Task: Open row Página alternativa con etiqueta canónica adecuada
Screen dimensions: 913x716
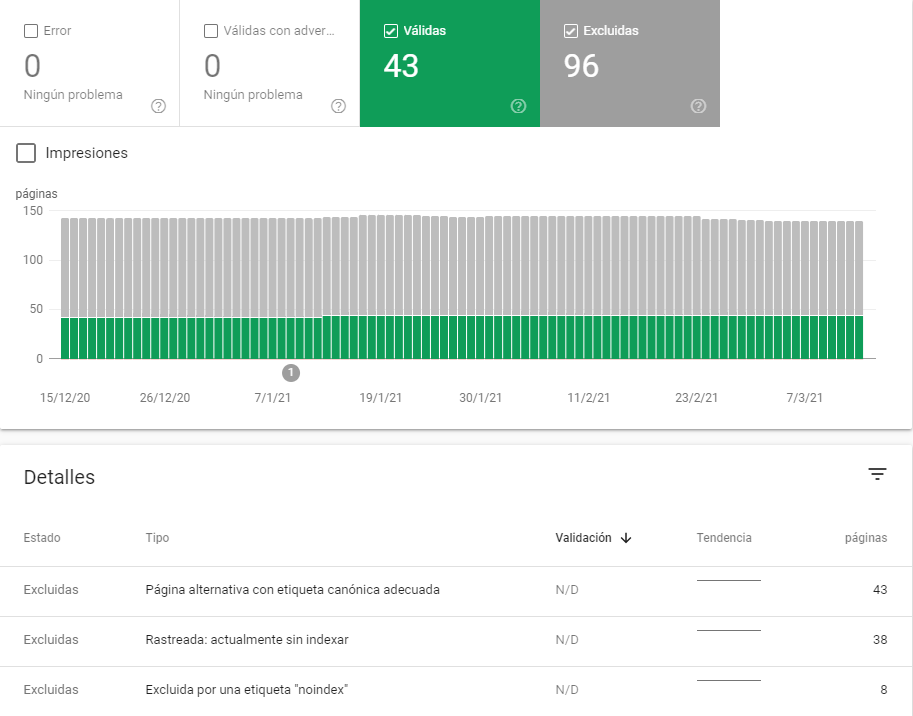Action: click(x=456, y=591)
